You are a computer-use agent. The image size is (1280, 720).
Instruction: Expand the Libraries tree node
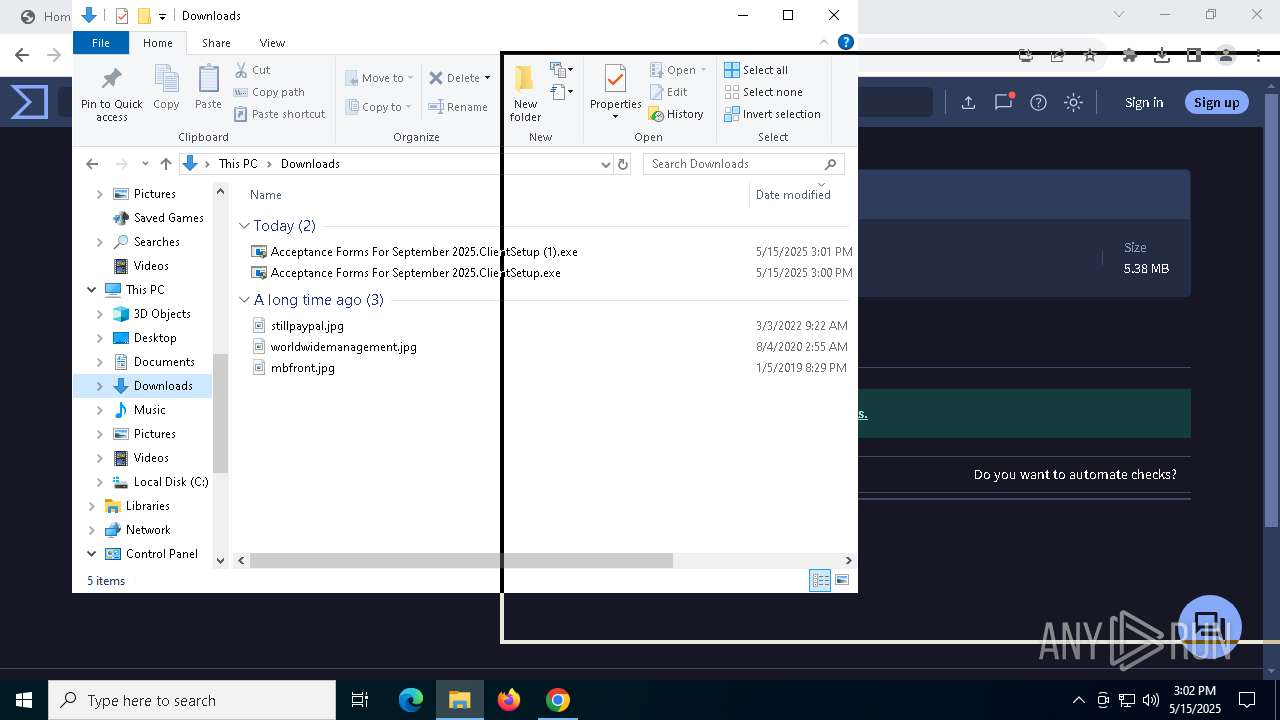92,506
